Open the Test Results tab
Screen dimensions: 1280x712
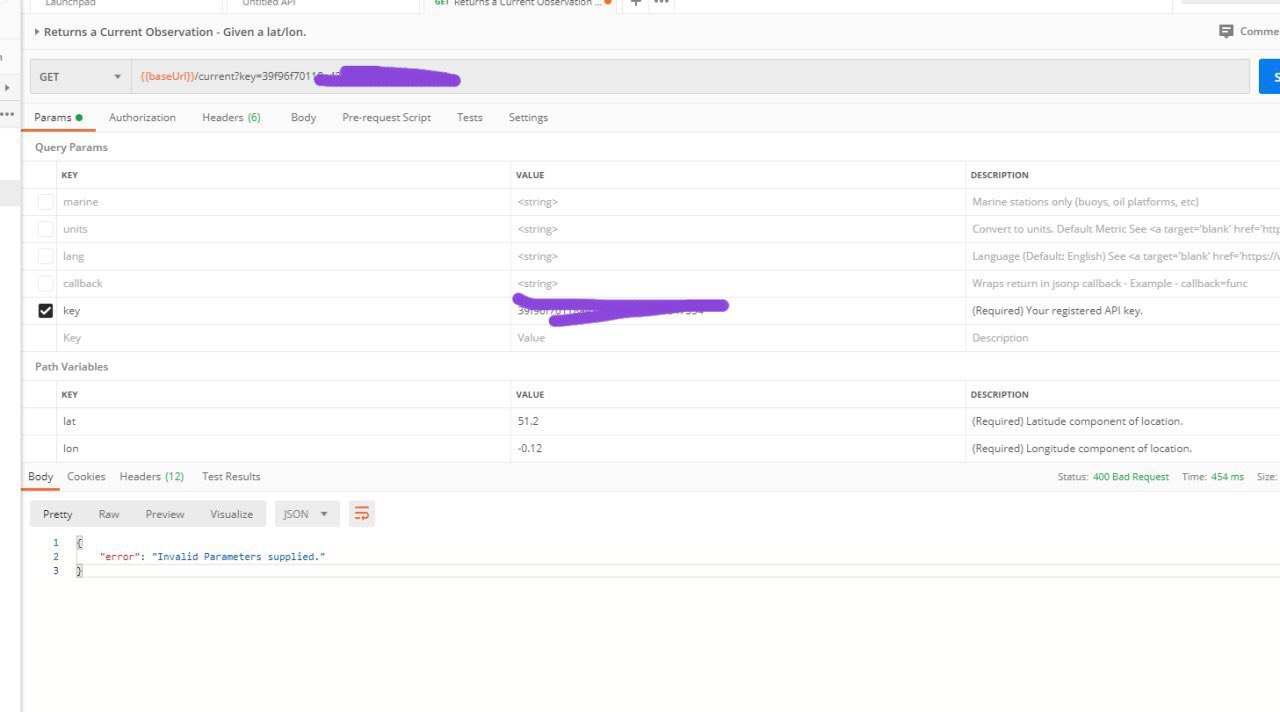coord(231,476)
